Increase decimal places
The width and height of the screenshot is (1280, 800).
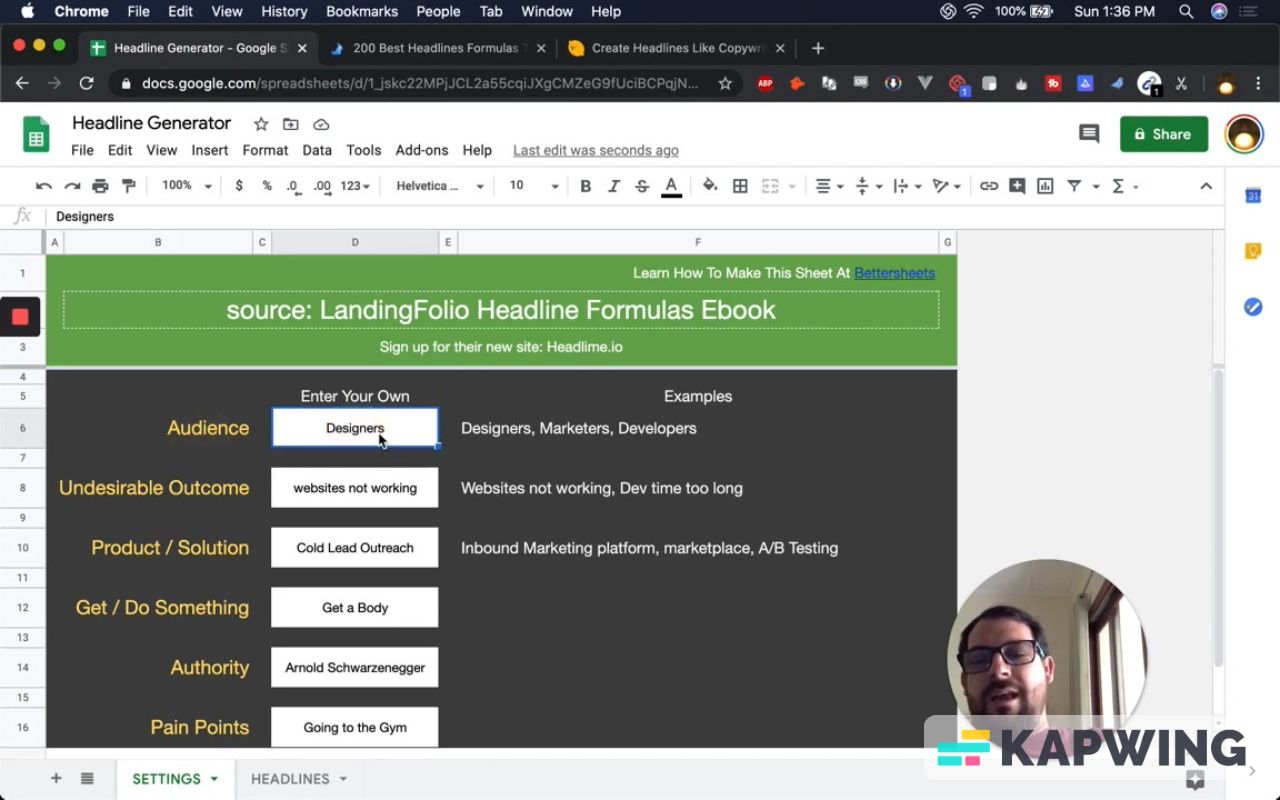(x=322, y=186)
